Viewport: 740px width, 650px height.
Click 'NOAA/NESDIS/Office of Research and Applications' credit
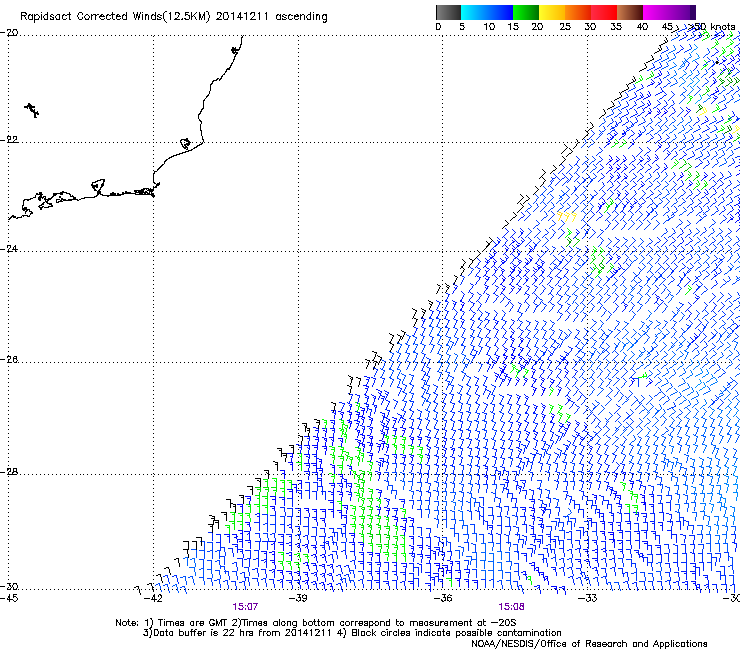click(589, 644)
